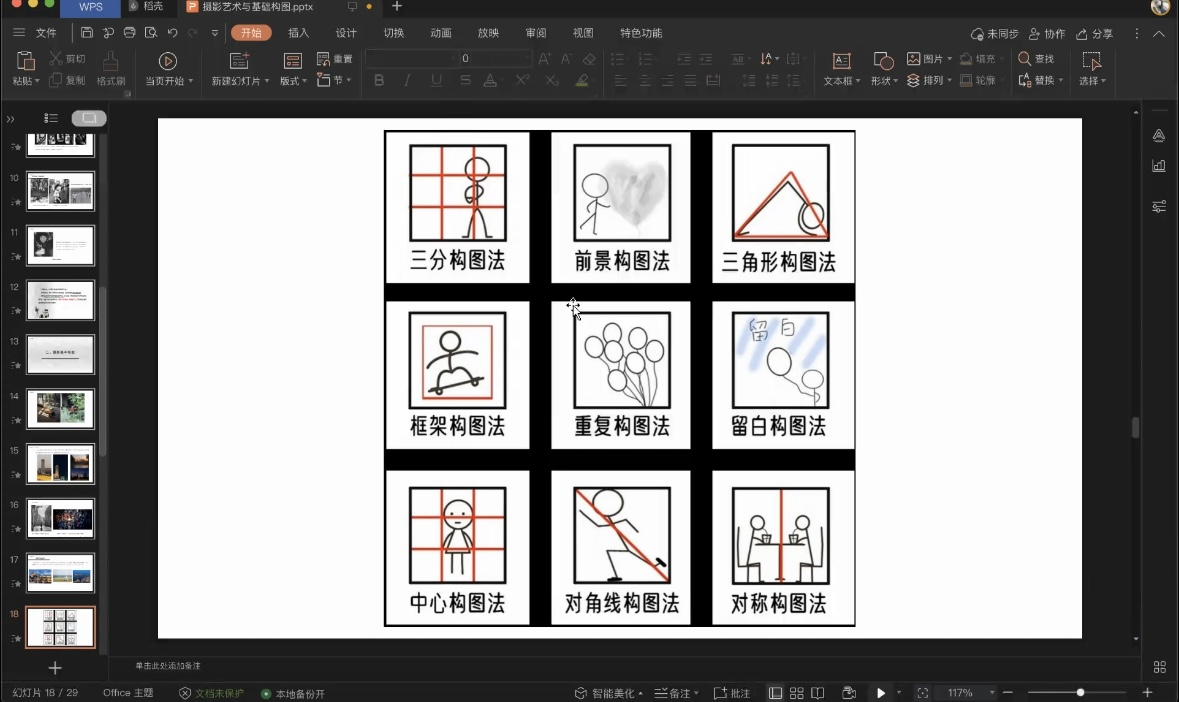Start slideshow from the current slide
This screenshot has width=1179, height=702.
[x=167, y=61]
